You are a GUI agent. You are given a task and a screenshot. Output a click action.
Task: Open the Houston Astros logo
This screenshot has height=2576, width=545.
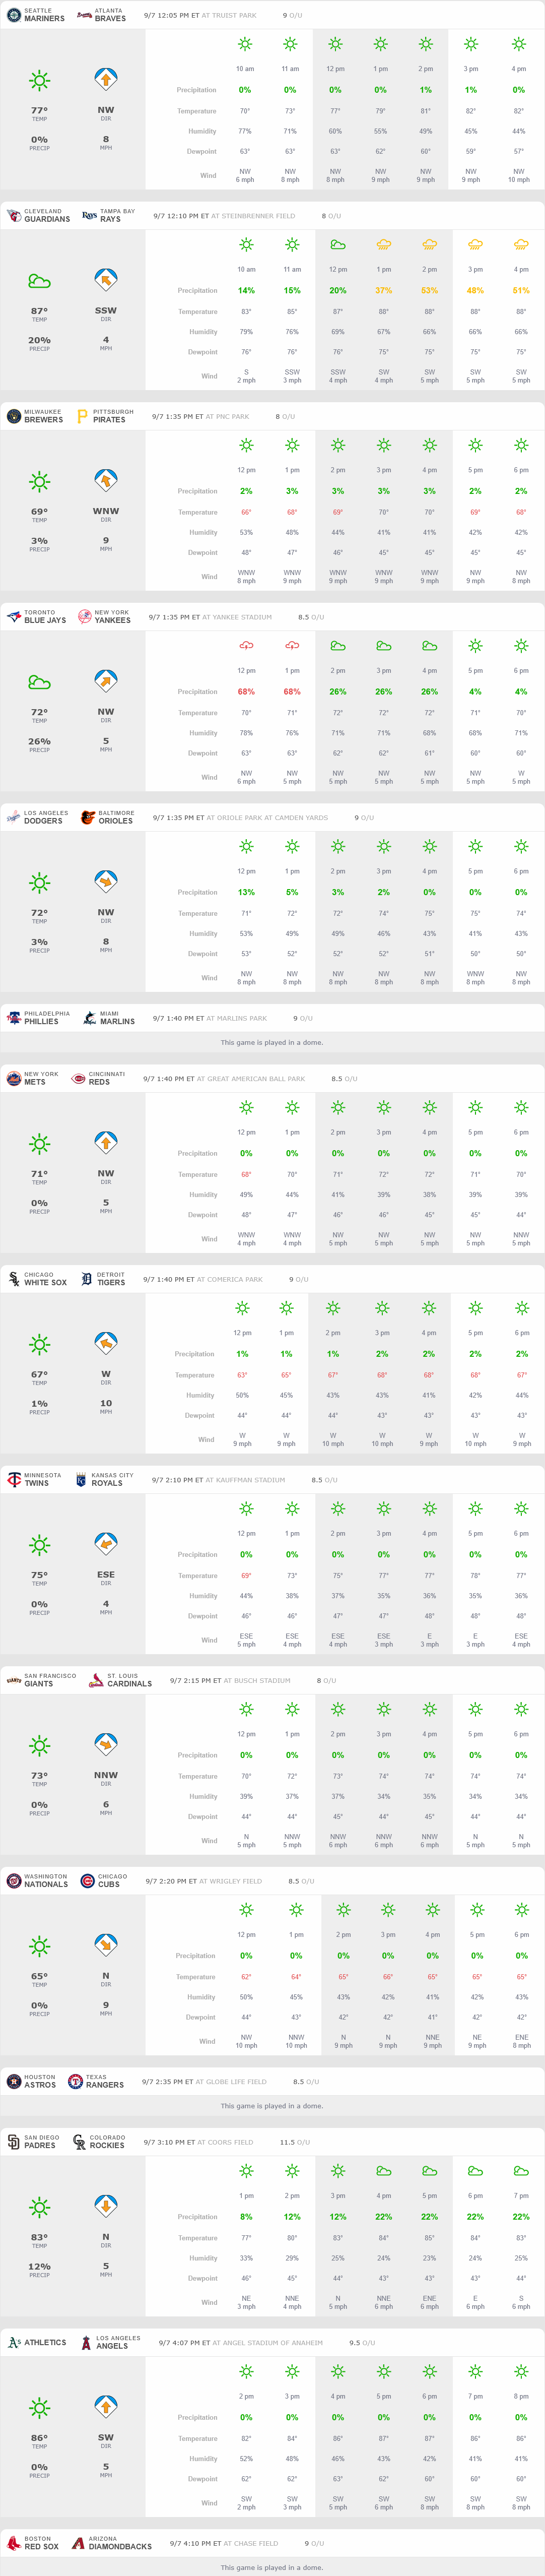(14, 2081)
